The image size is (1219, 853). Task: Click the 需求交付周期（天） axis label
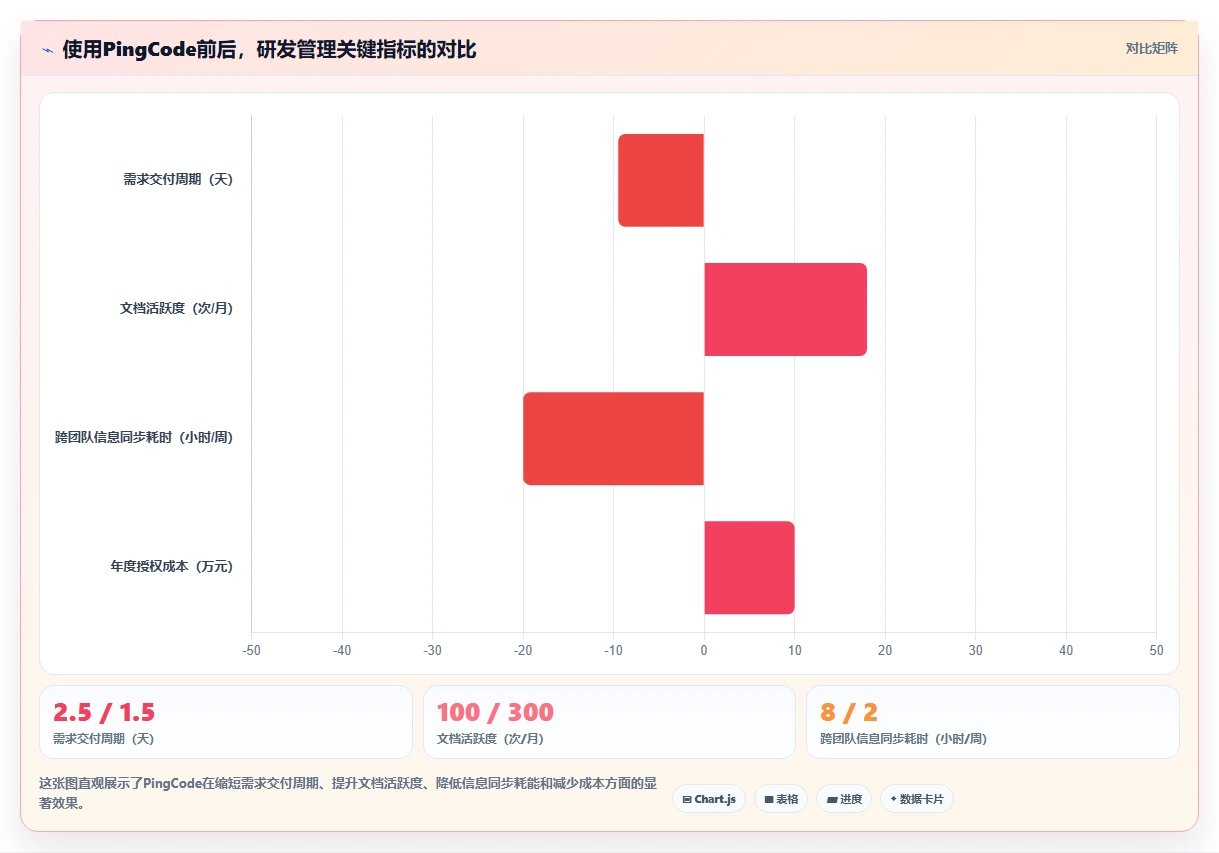click(x=178, y=180)
